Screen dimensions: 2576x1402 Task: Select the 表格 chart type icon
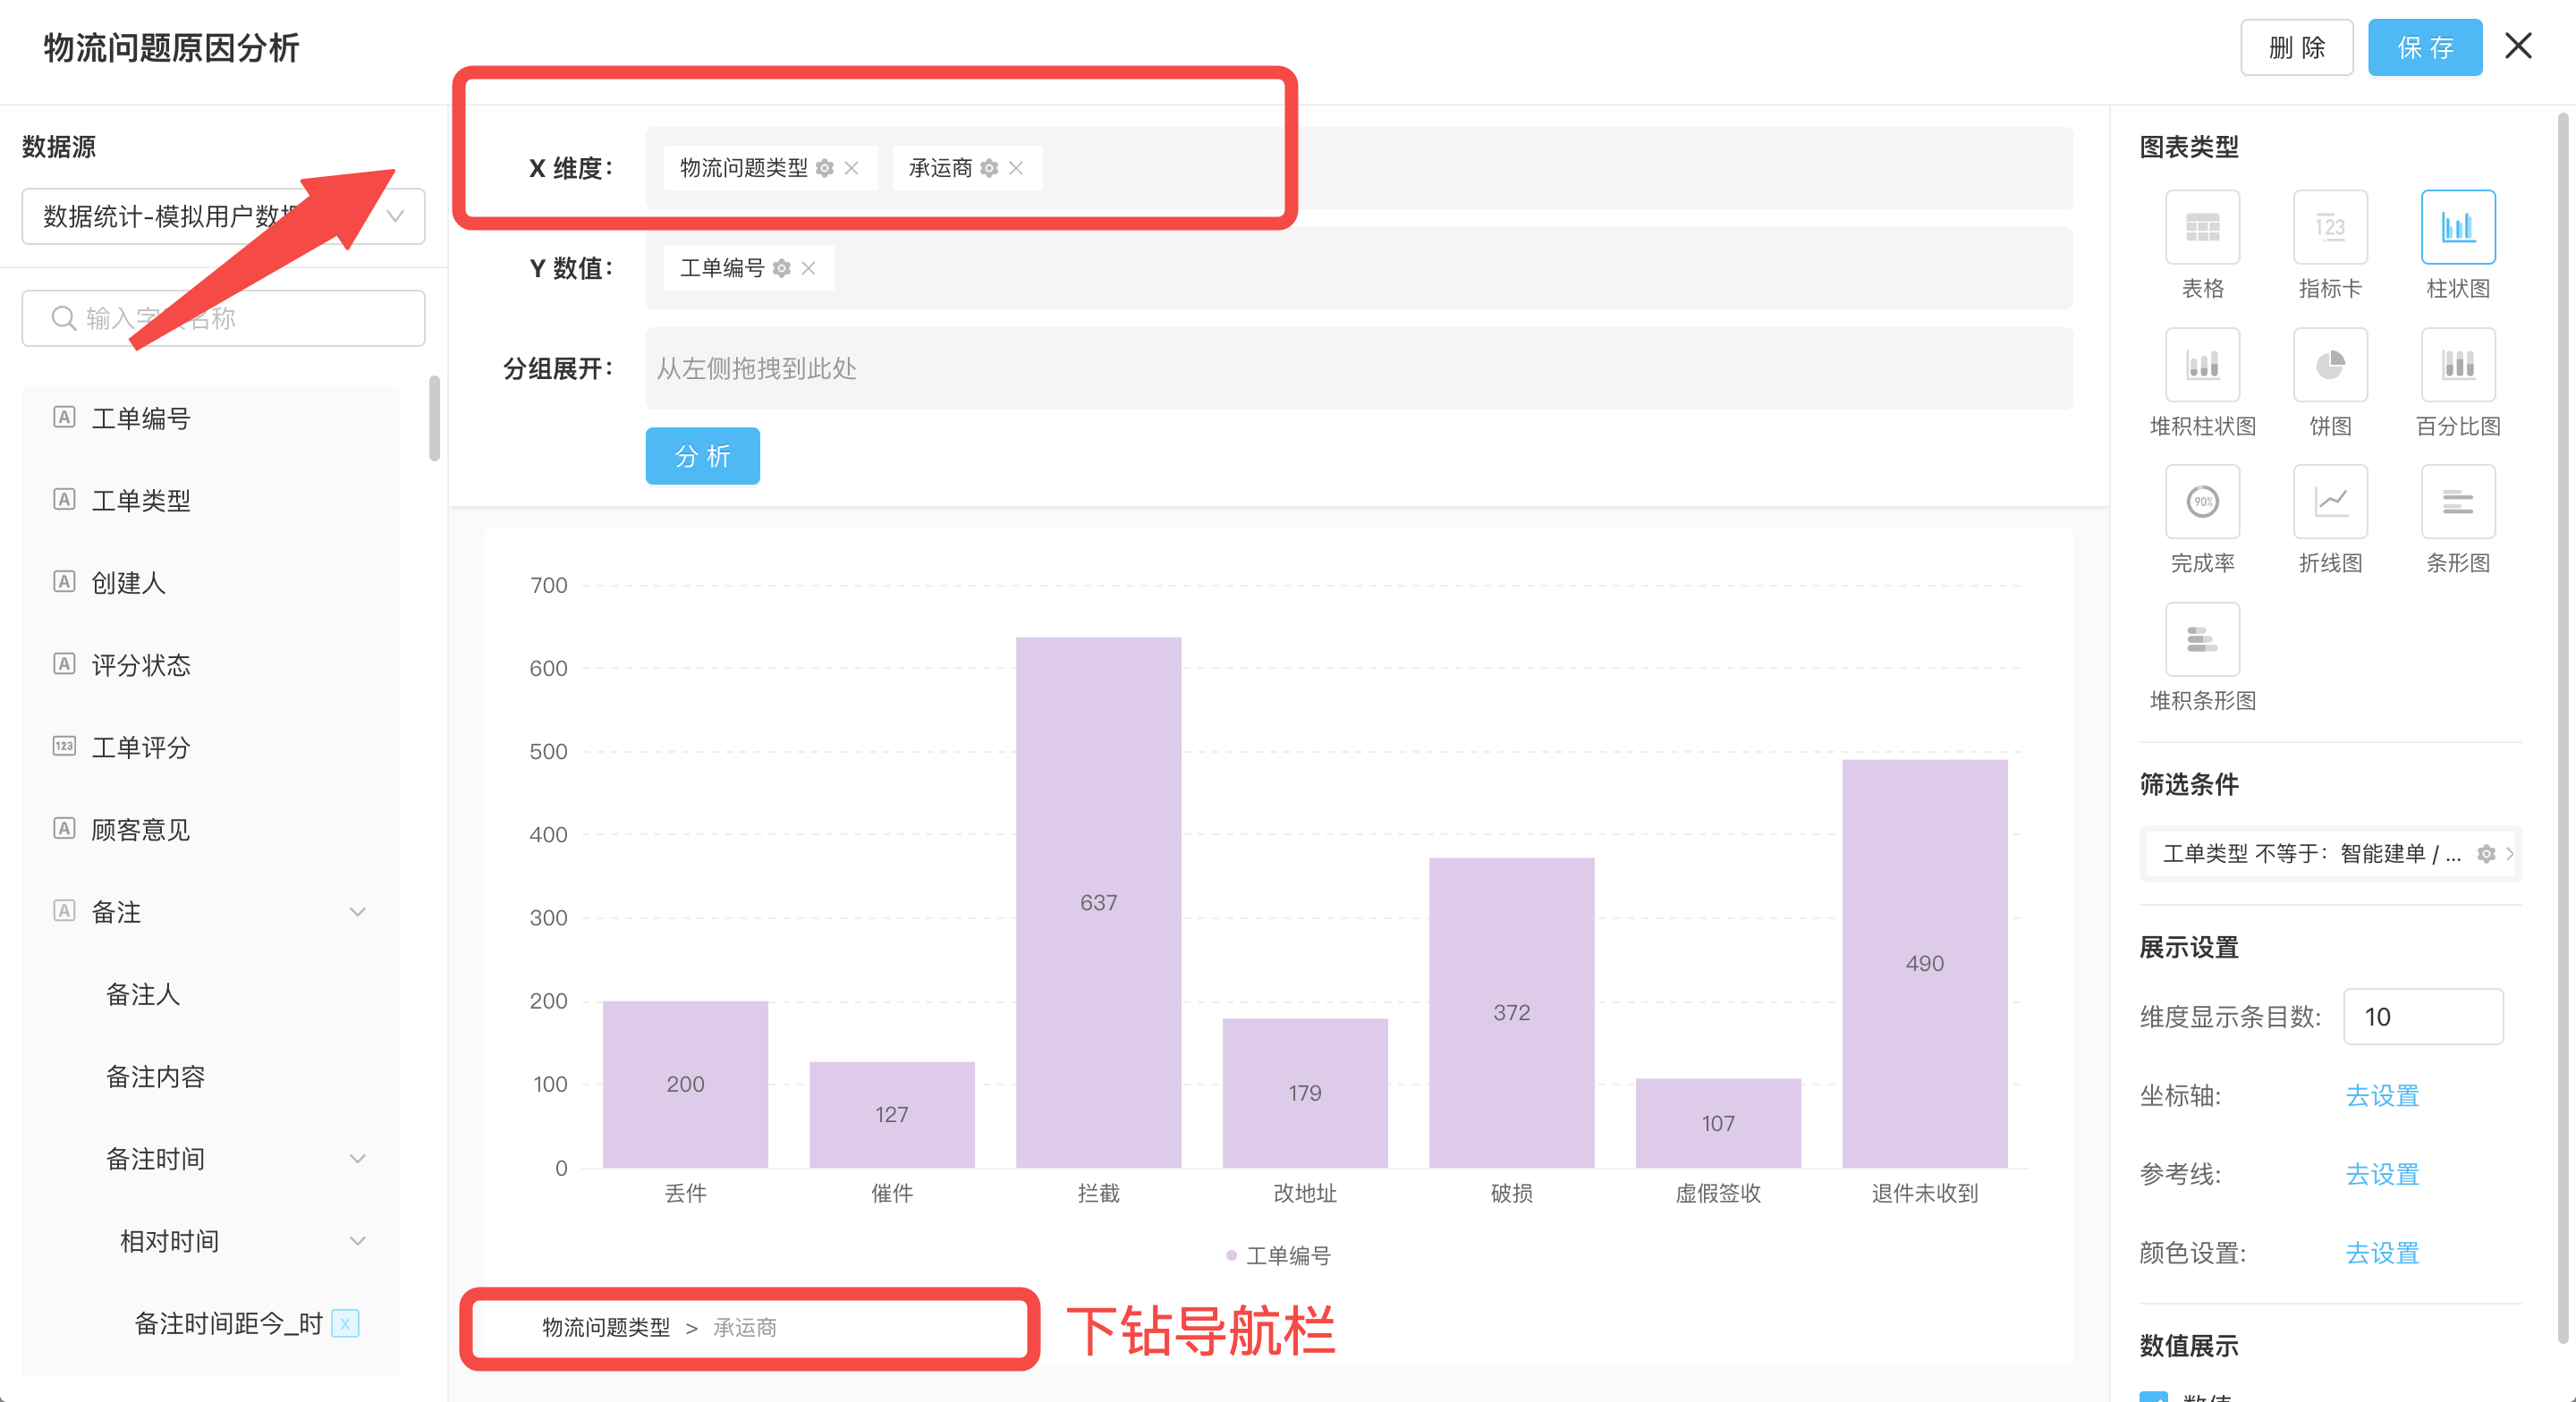click(x=2202, y=227)
